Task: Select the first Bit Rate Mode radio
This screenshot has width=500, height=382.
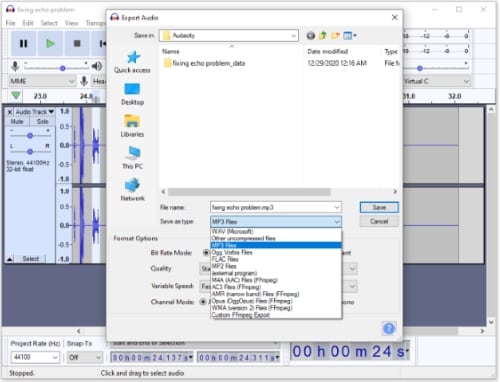Action: (206, 253)
